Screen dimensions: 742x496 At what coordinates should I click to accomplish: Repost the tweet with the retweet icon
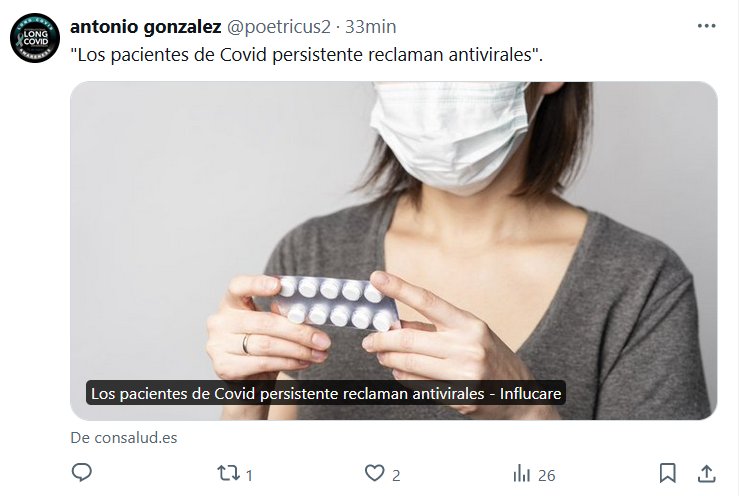click(x=228, y=473)
